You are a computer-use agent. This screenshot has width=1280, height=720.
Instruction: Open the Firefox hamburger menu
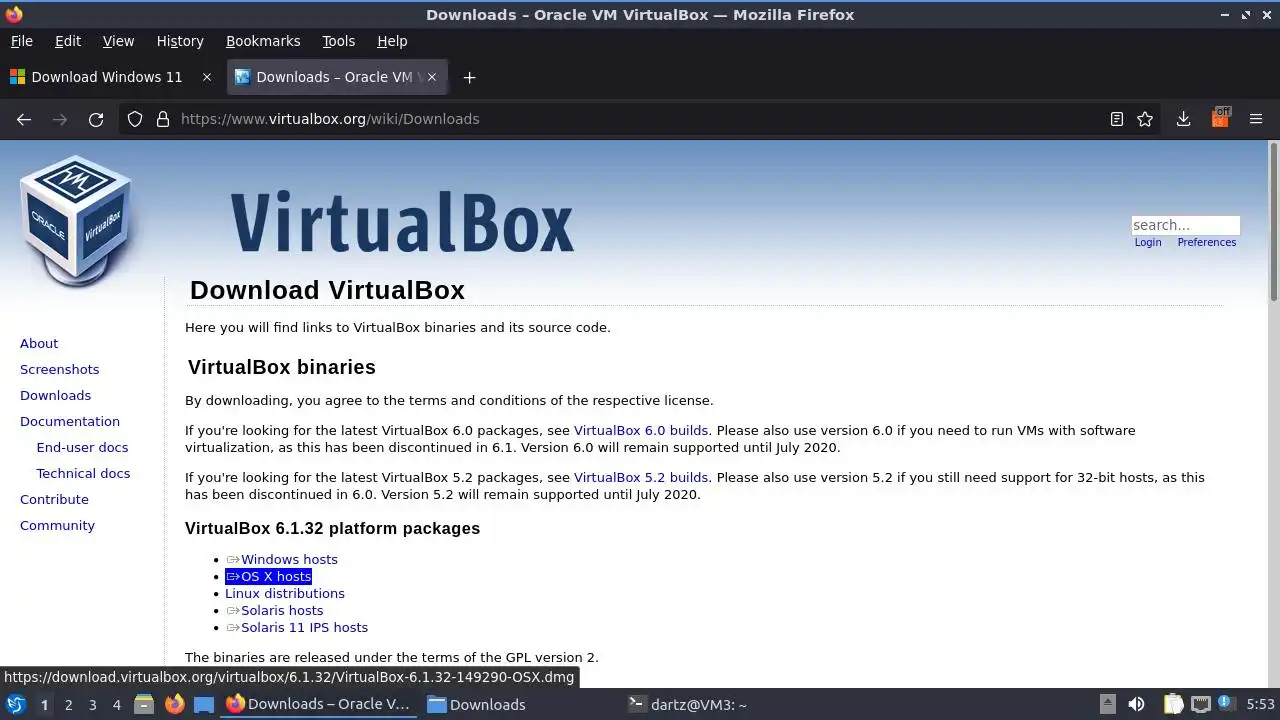coord(1256,119)
